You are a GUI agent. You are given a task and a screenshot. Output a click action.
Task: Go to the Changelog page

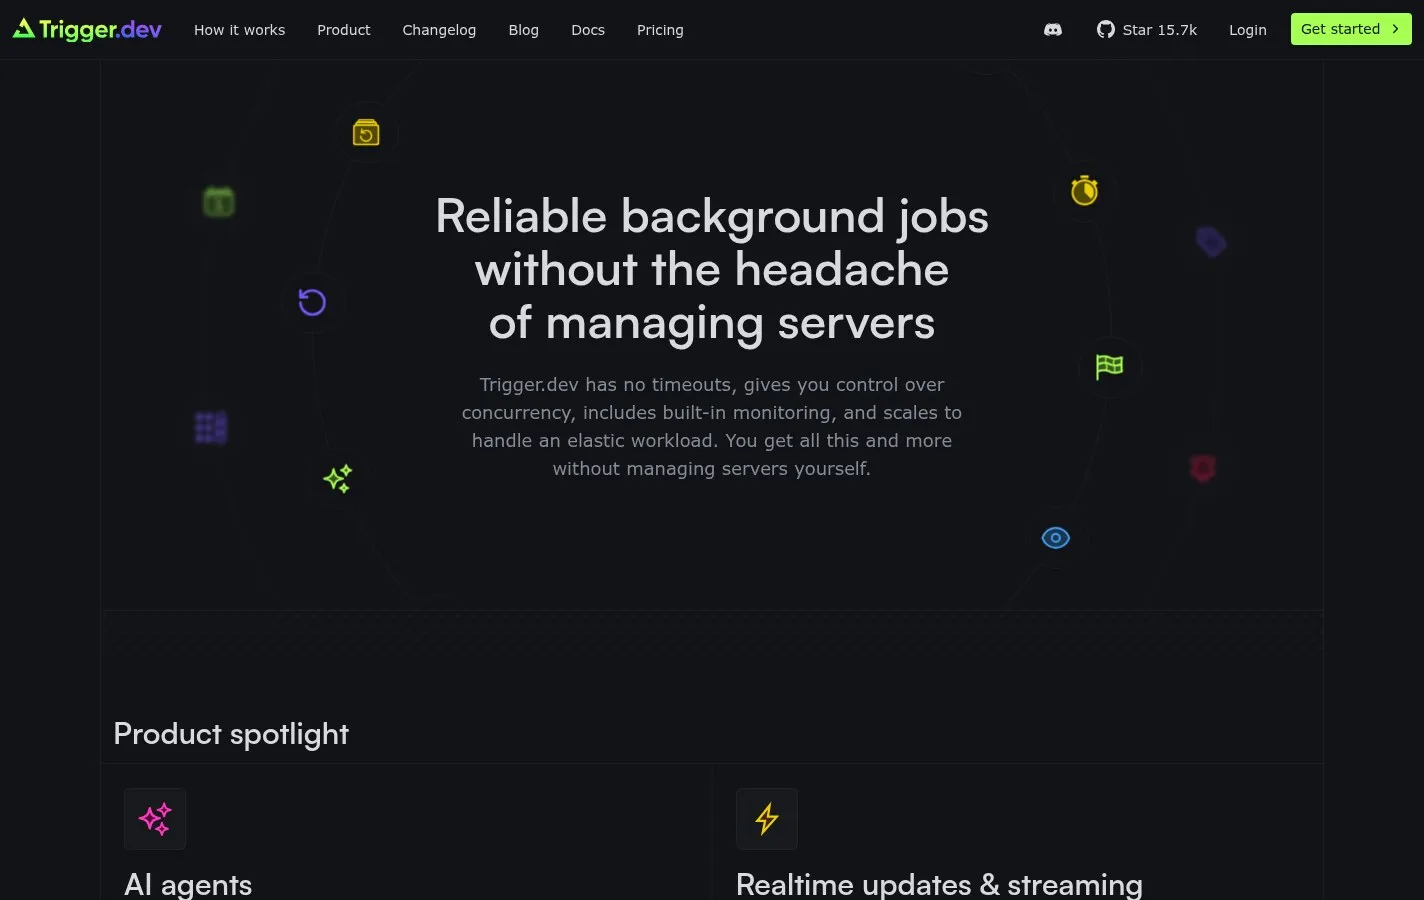(439, 30)
